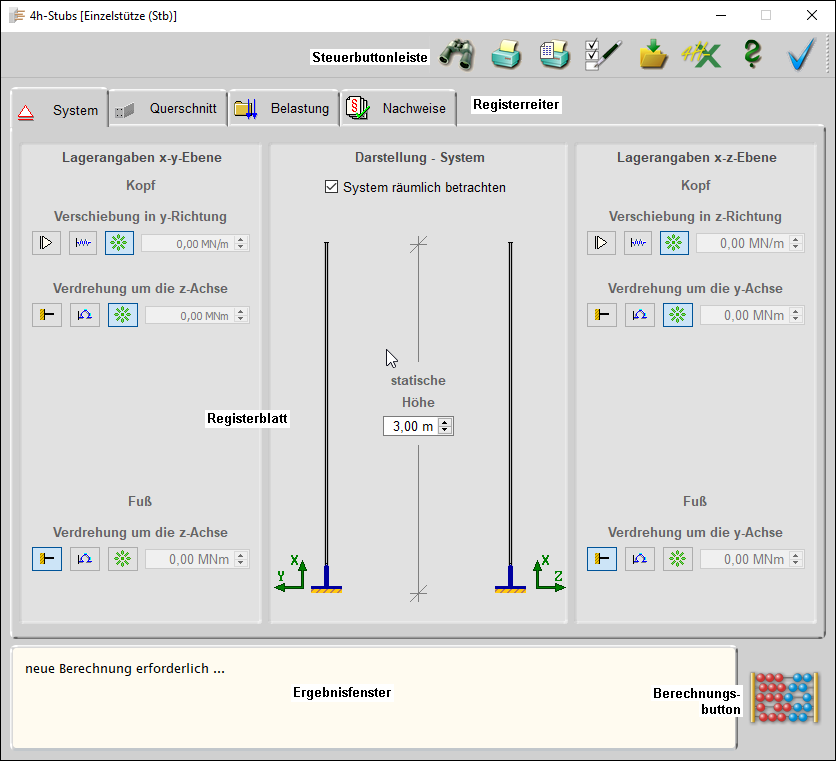
Task: Select clamped head rotation about the z-axis
Action: [x=47, y=315]
